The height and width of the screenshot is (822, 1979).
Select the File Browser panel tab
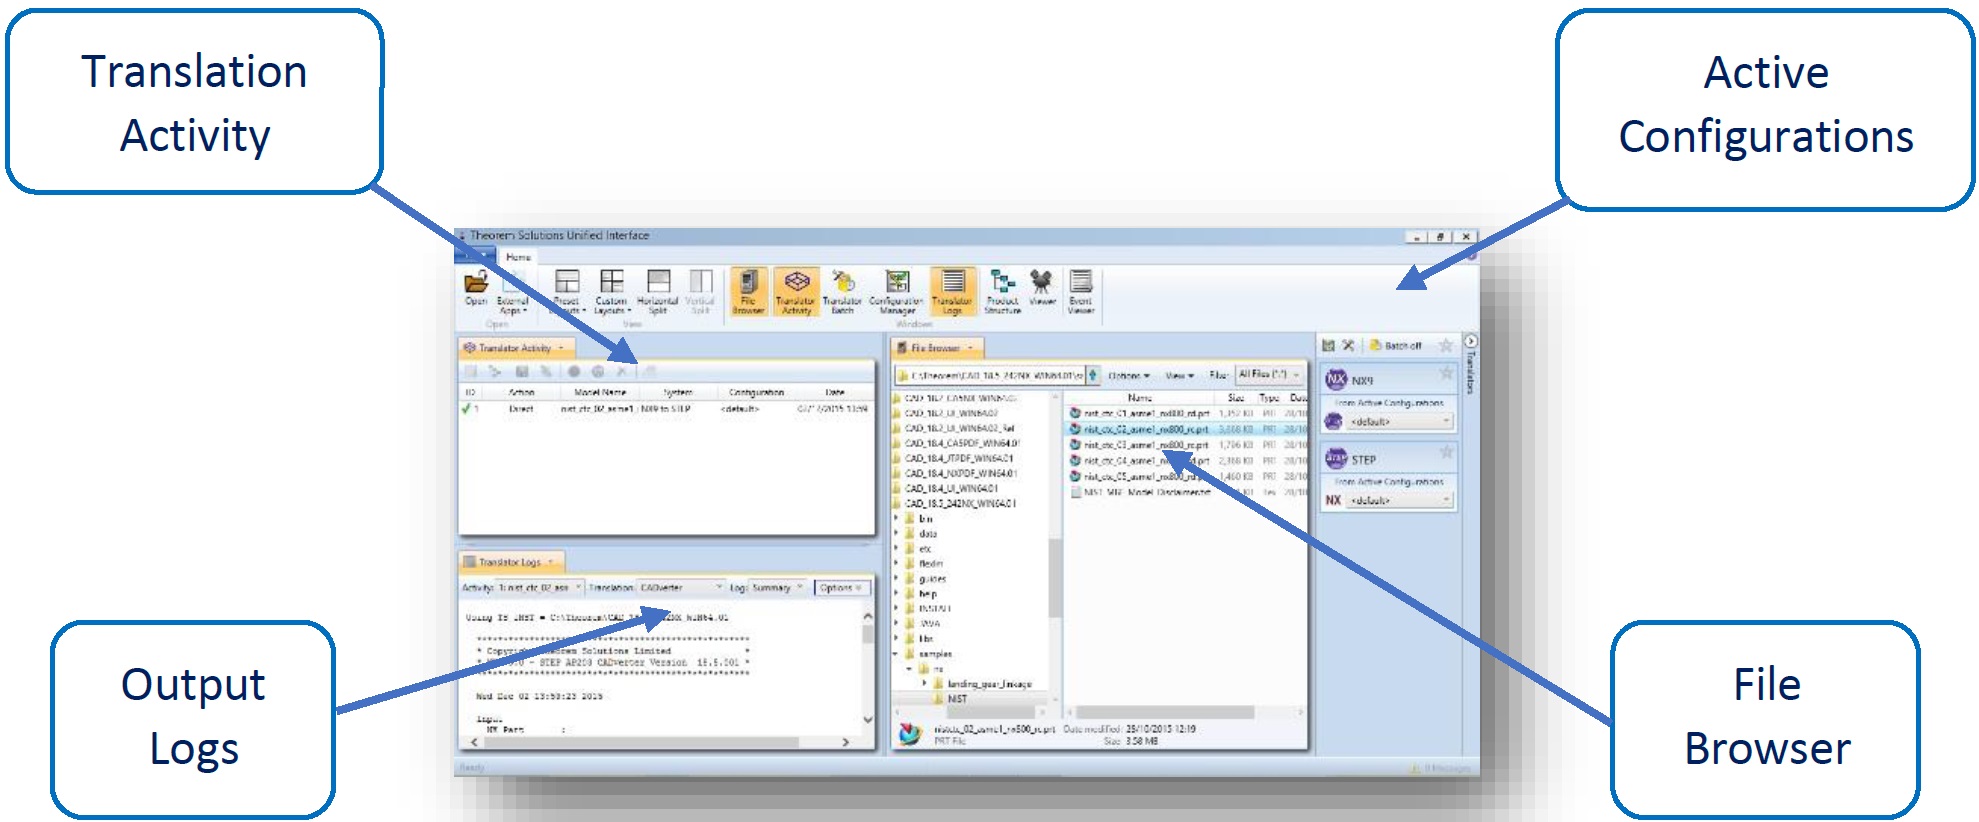936,348
